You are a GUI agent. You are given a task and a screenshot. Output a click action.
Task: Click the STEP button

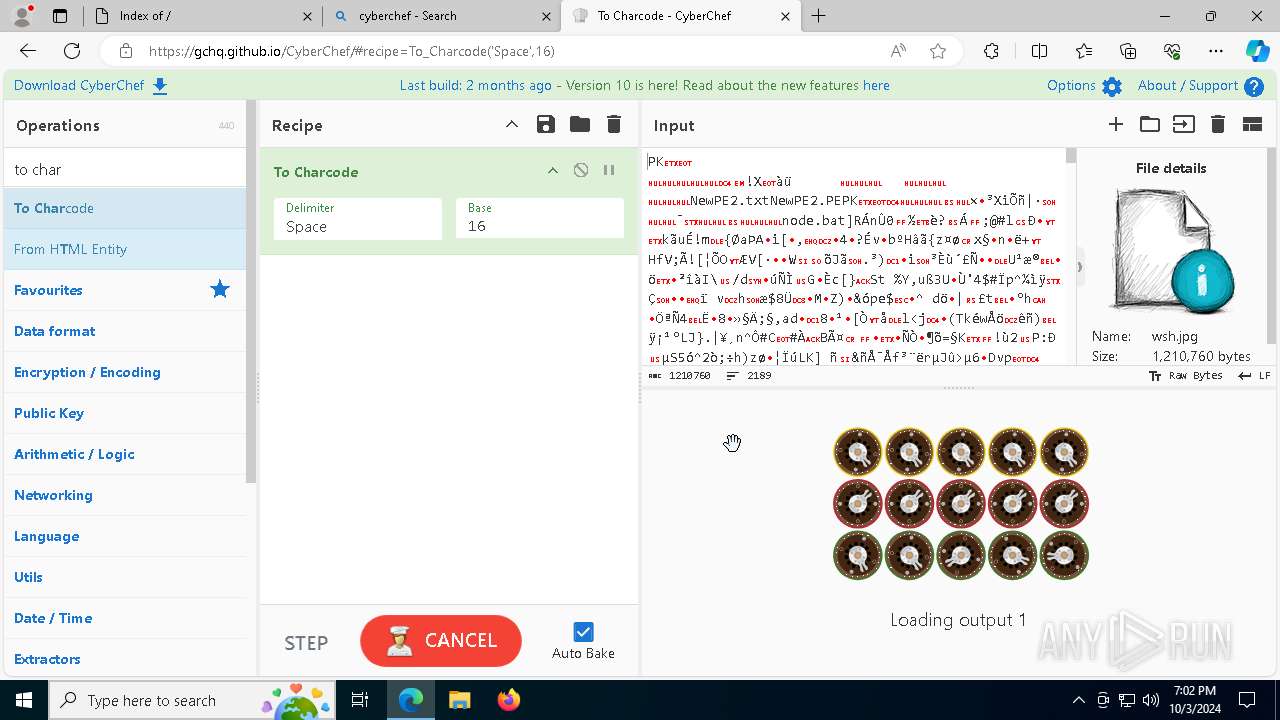(306, 643)
